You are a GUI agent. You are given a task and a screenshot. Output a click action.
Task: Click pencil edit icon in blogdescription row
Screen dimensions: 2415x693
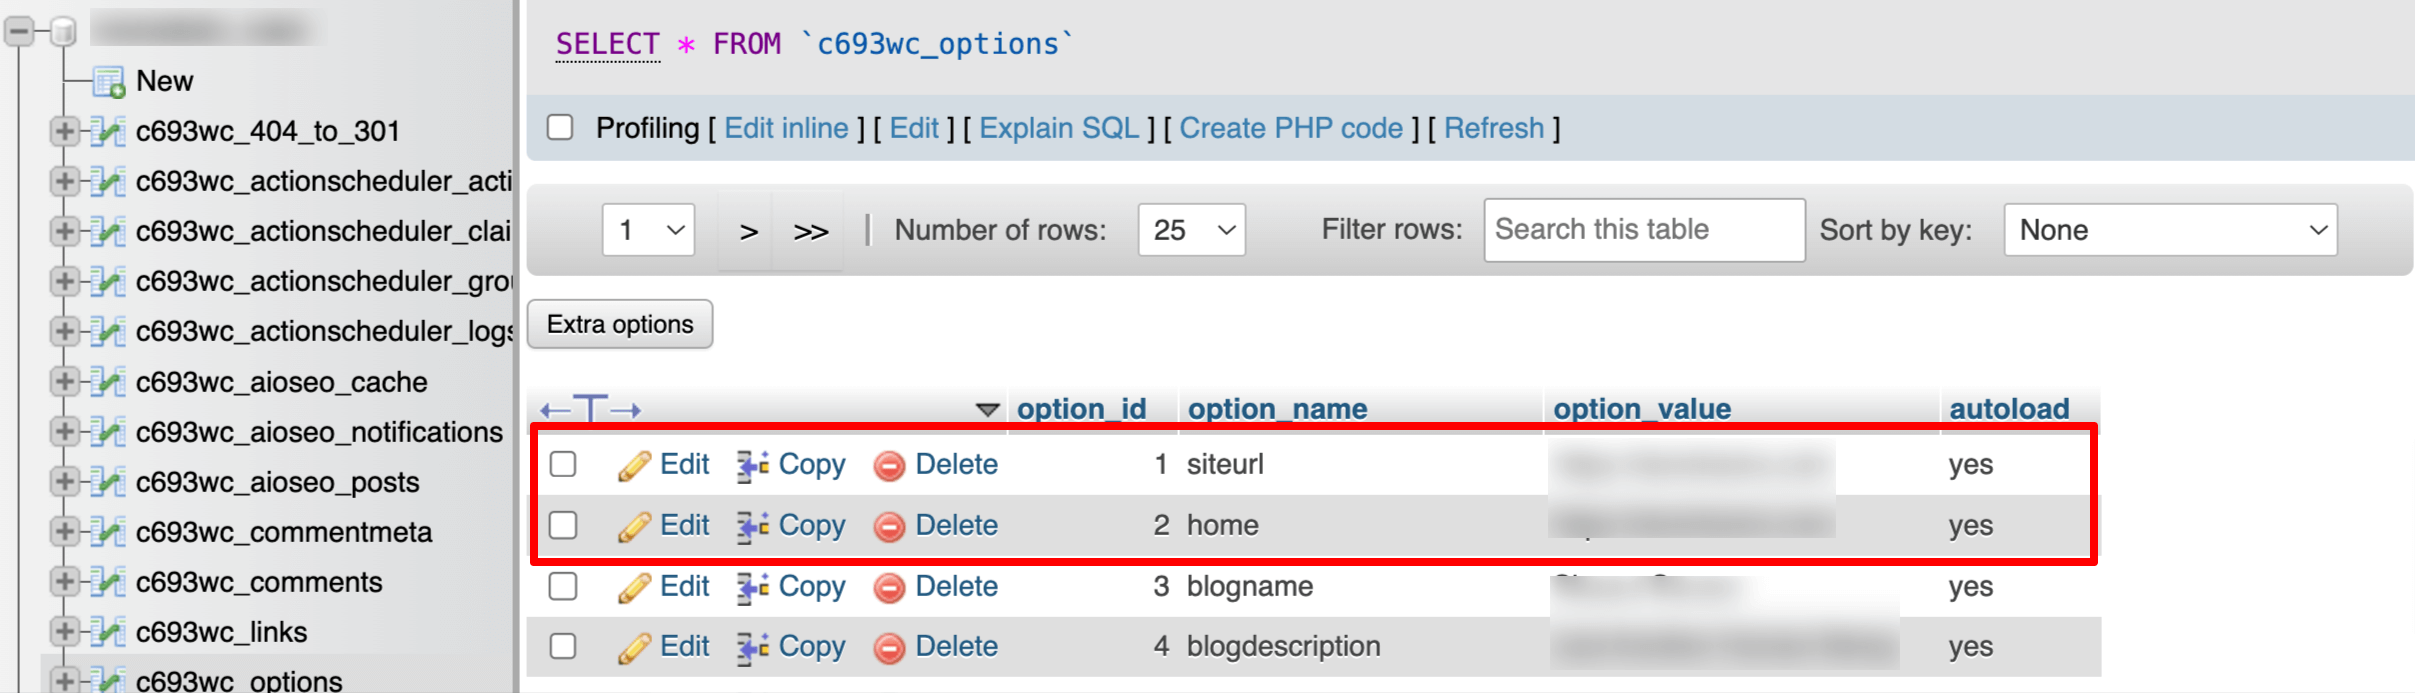[x=634, y=647]
